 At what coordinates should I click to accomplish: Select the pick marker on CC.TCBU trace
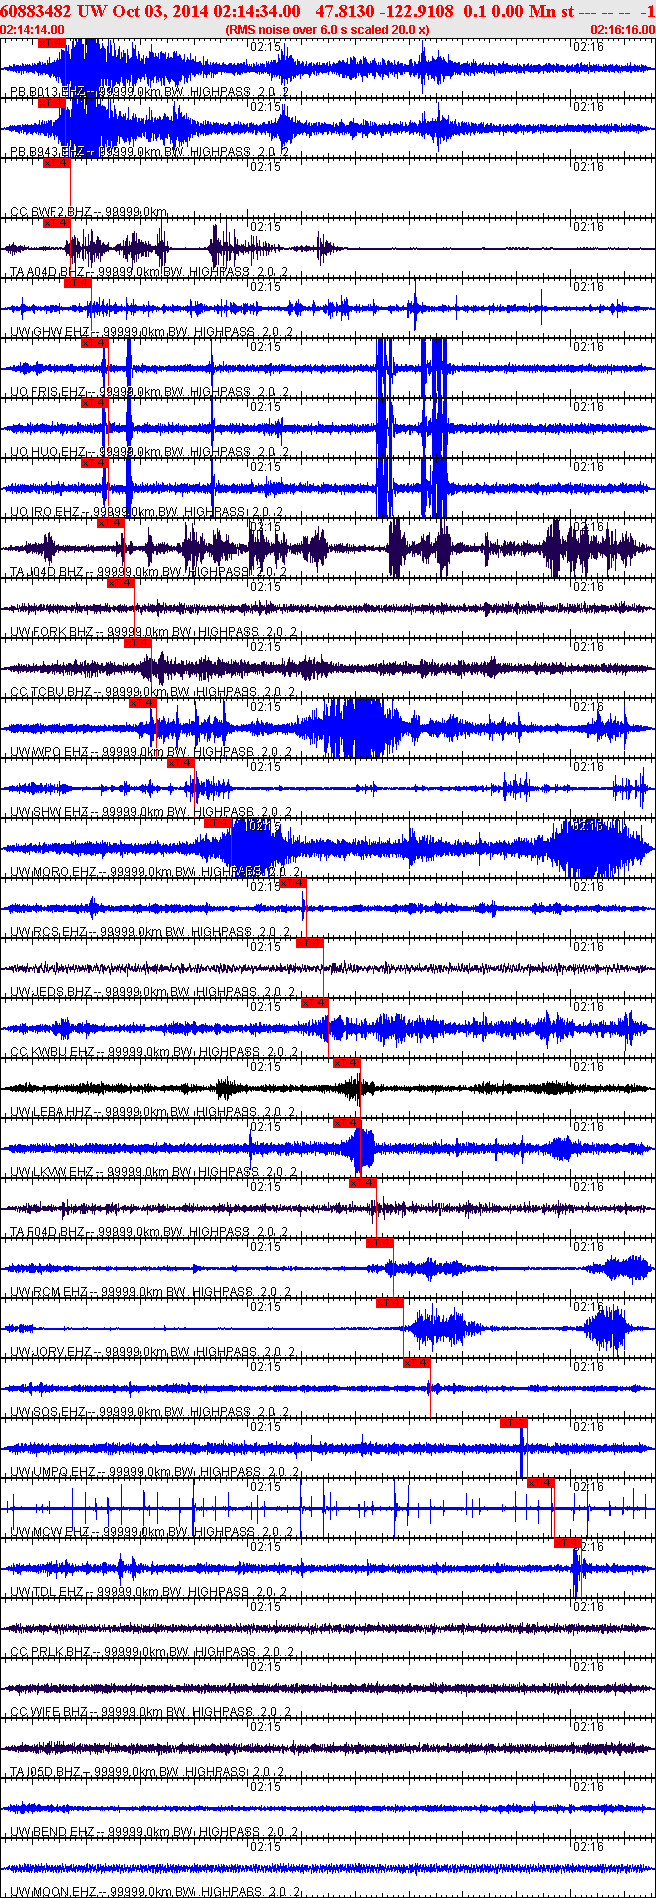click(137, 643)
